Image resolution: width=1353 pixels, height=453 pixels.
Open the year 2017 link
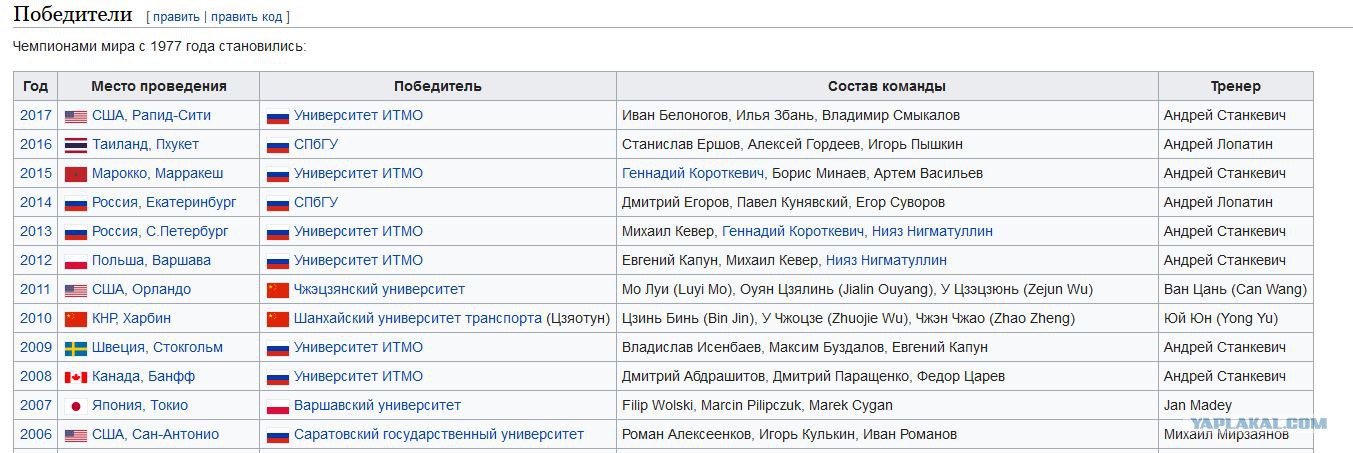[36, 115]
